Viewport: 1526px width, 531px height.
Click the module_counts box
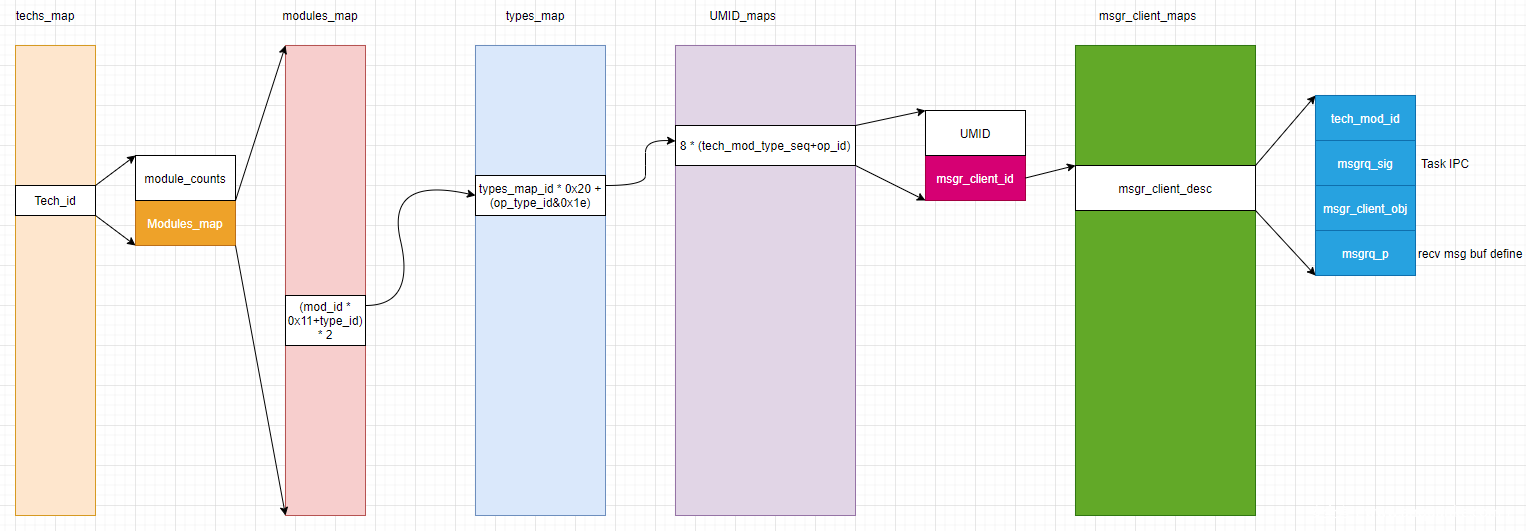point(185,178)
